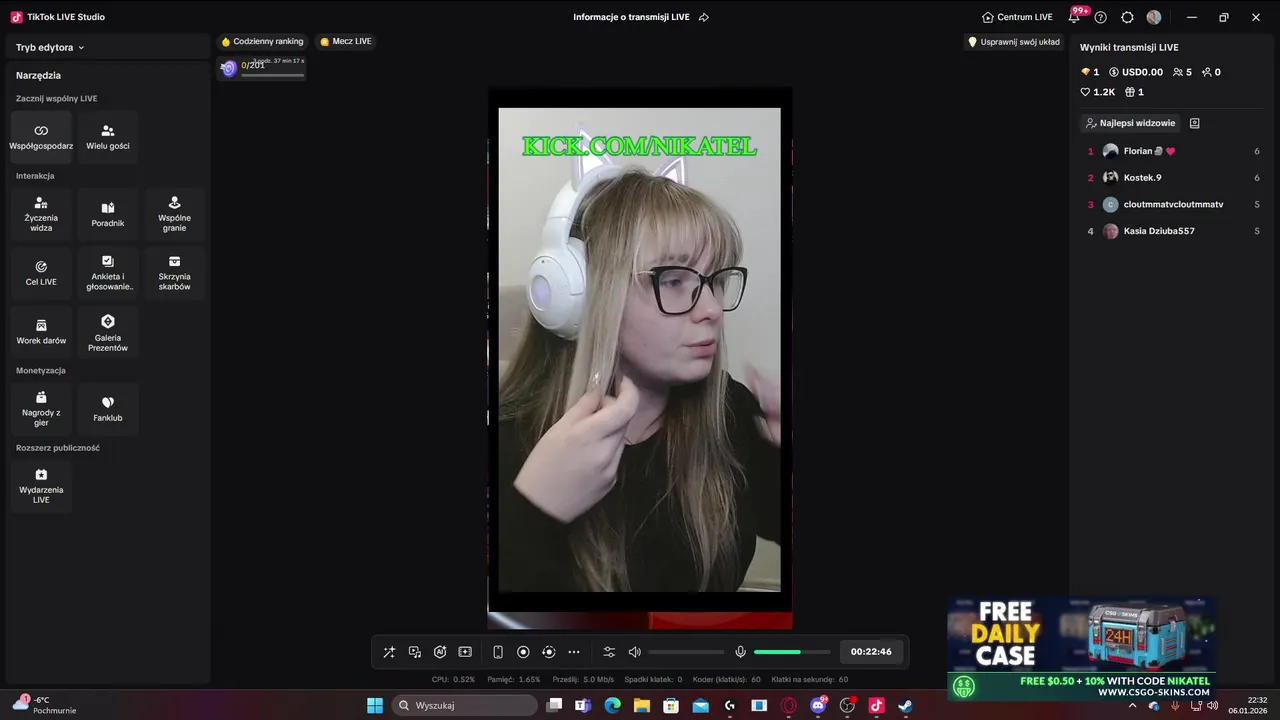Open audio mixer settings sliders icon
The width and height of the screenshot is (1280, 720).
point(609,652)
